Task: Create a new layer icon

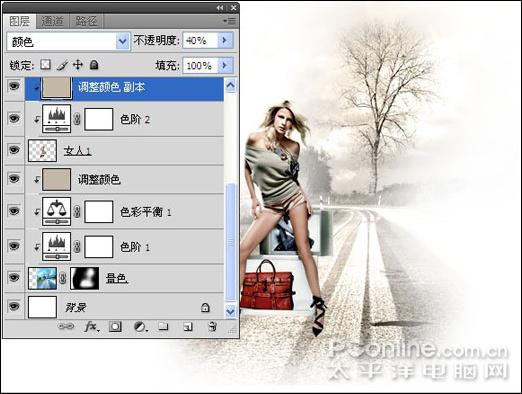Action: coord(188,326)
